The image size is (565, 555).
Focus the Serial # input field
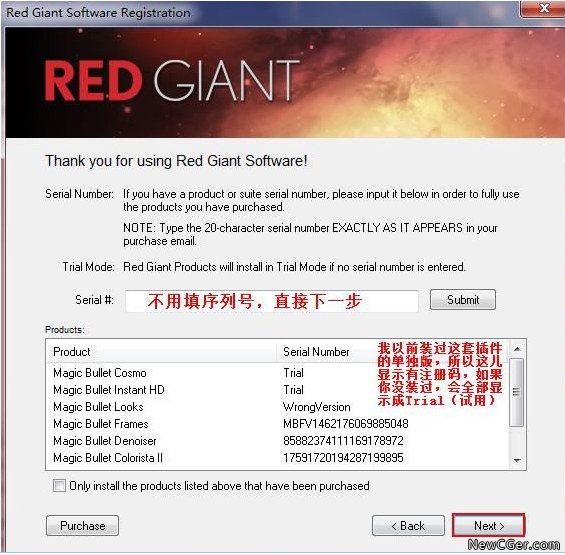(272, 301)
